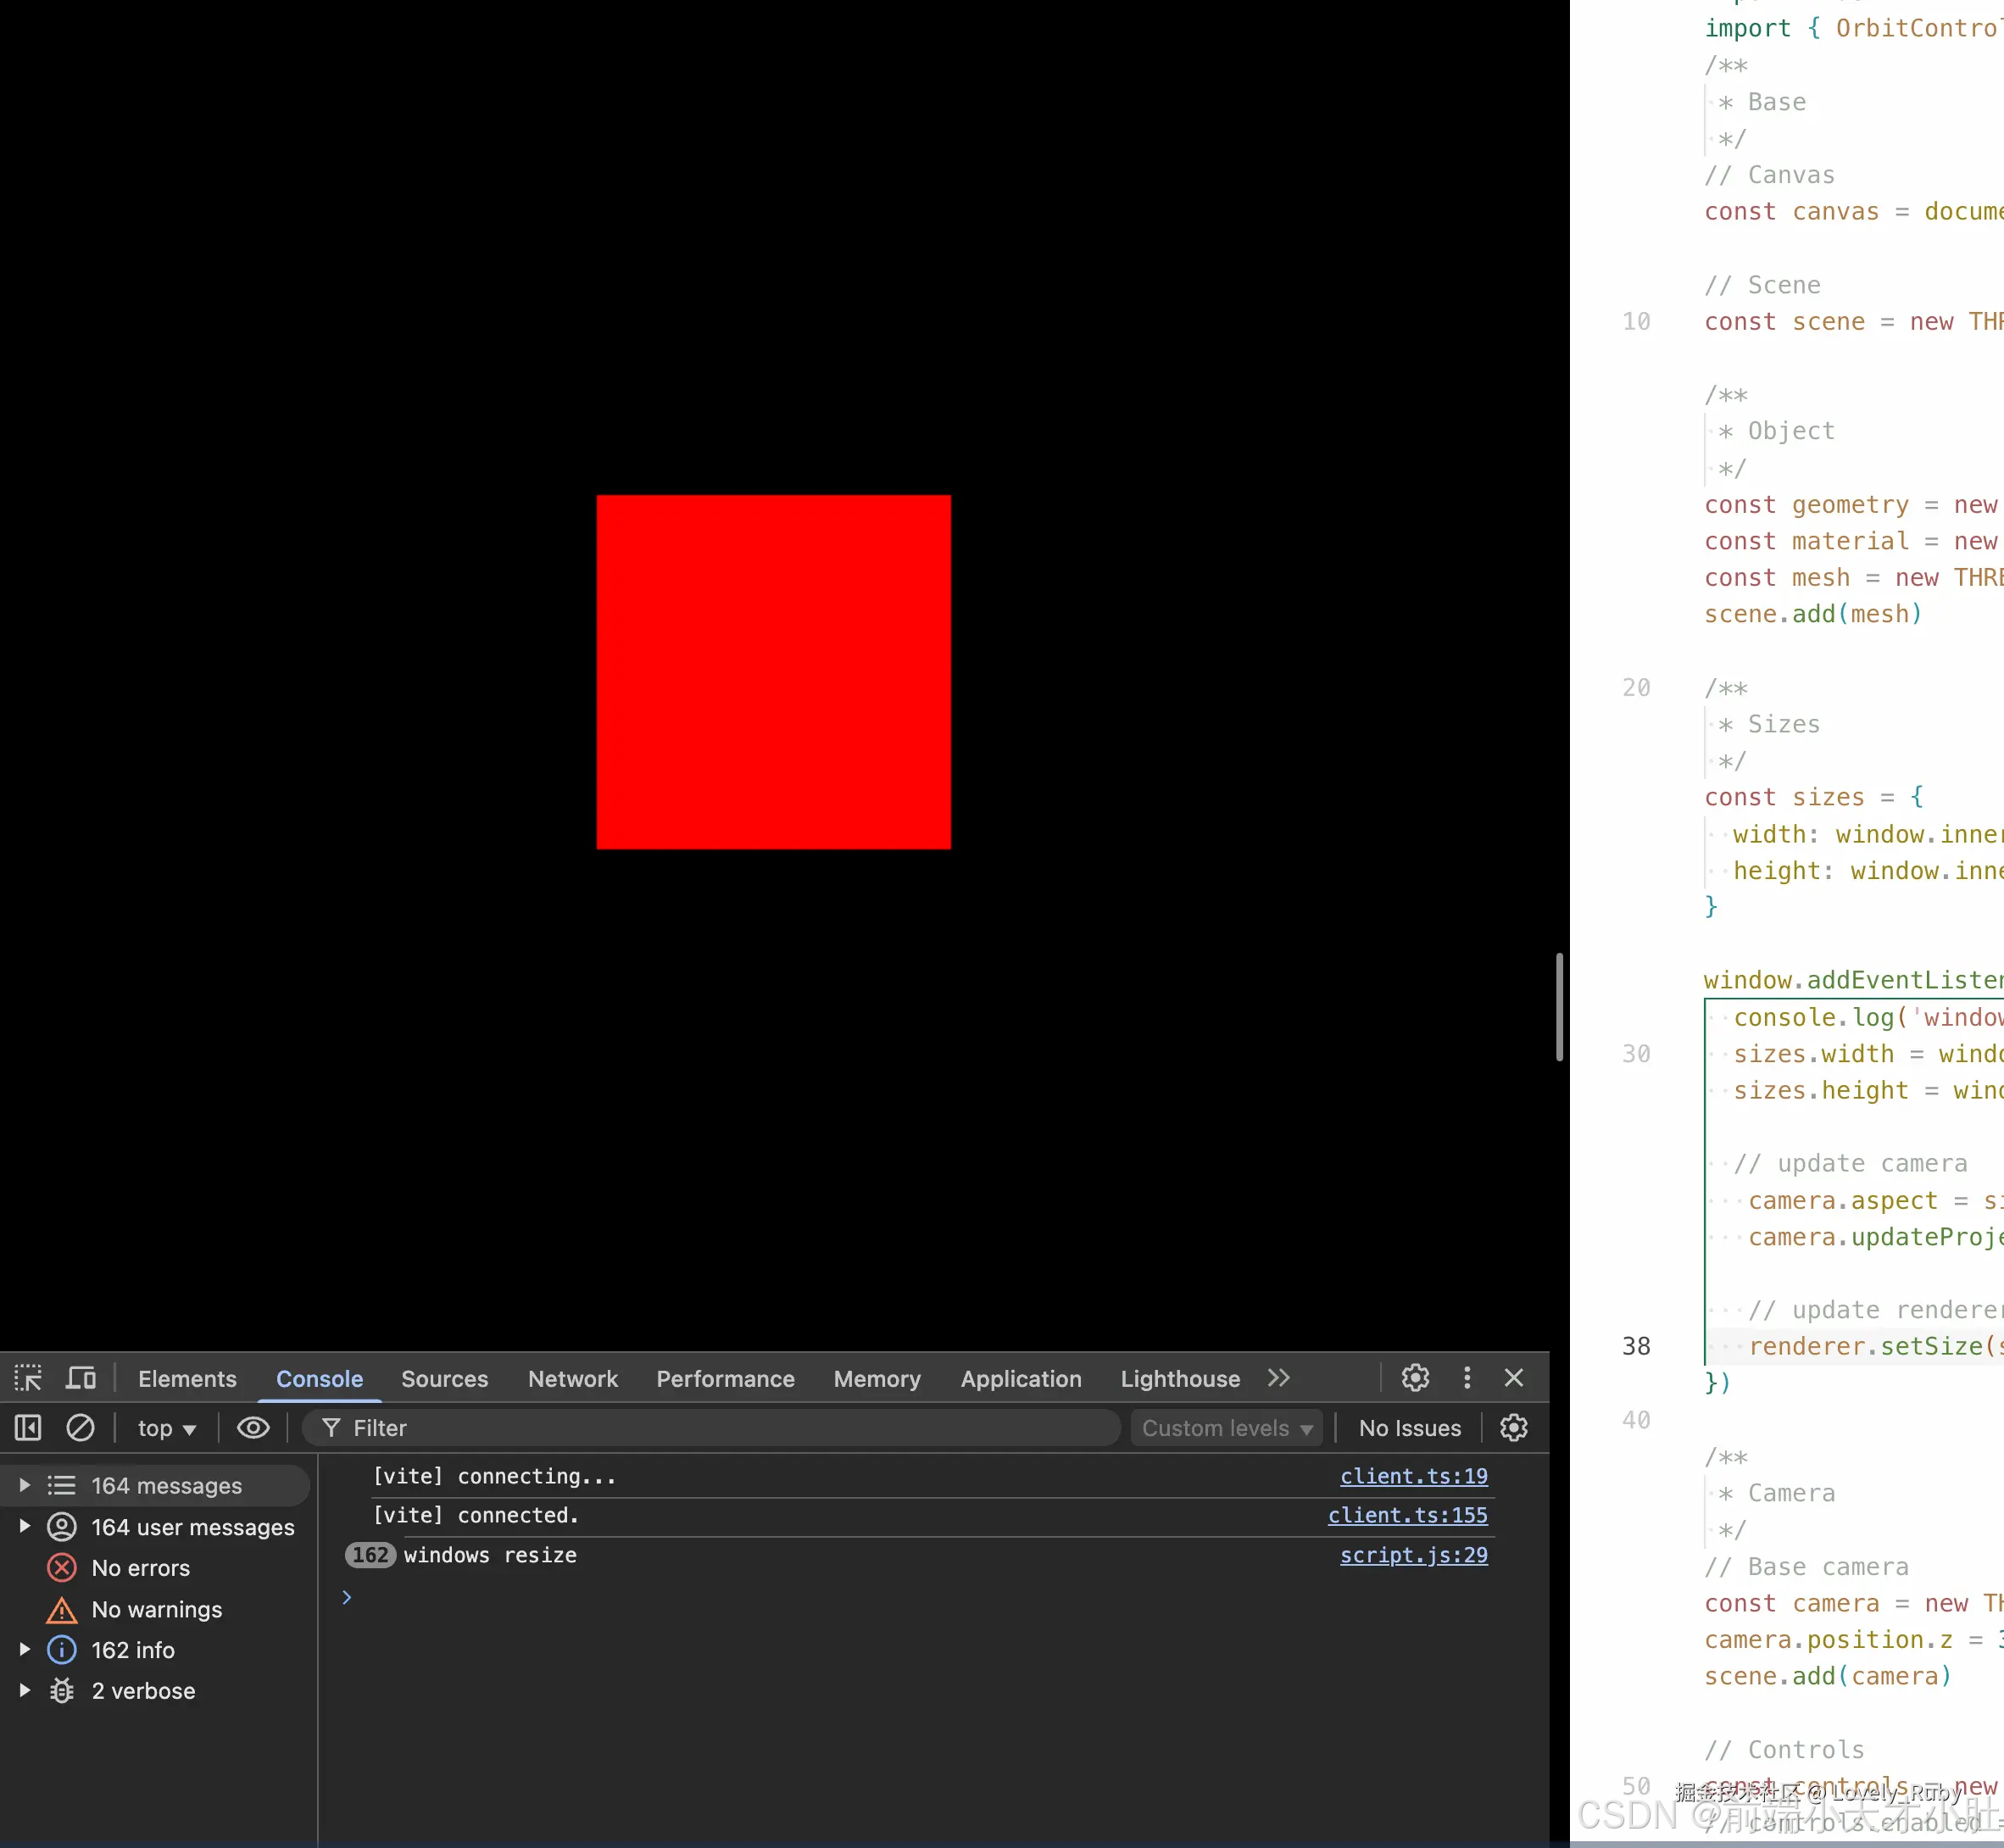Toggle the console sidebar panel icon

point(28,1428)
